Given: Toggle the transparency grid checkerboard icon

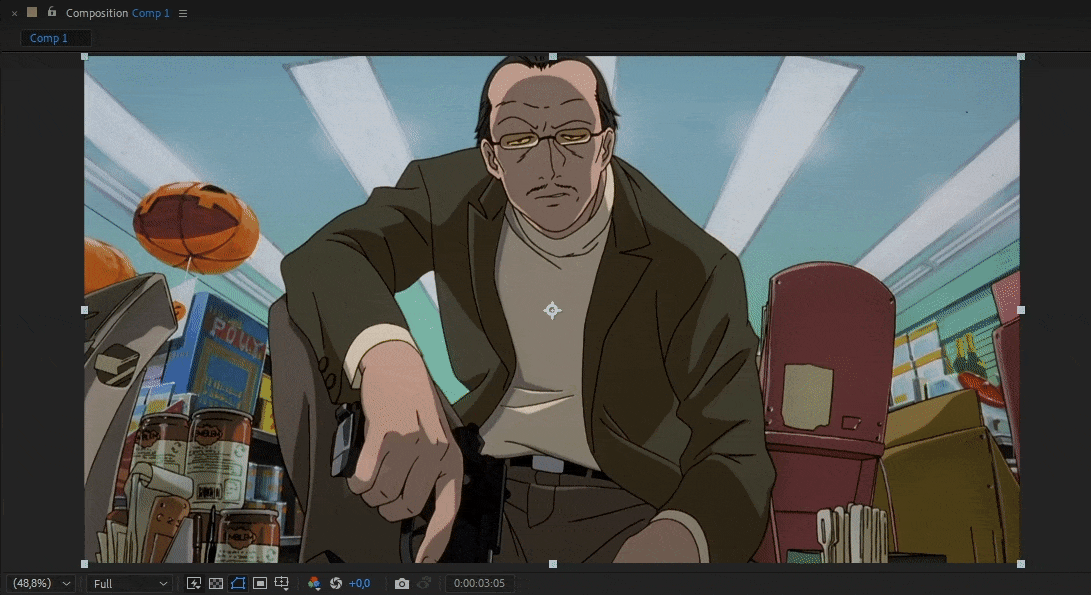Looking at the screenshot, I should coord(216,583).
